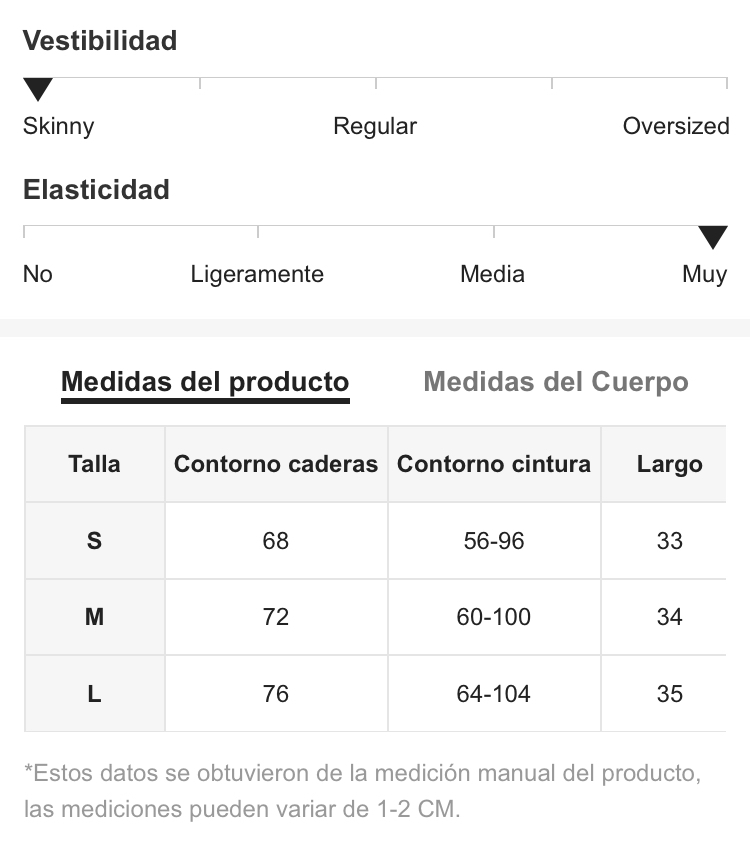
Task: Switch to Medidas del producto tab
Action: click(x=205, y=384)
